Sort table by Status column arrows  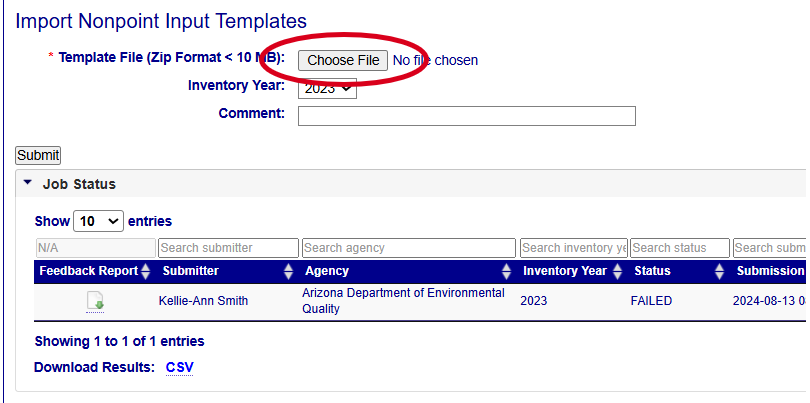pos(720,271)
